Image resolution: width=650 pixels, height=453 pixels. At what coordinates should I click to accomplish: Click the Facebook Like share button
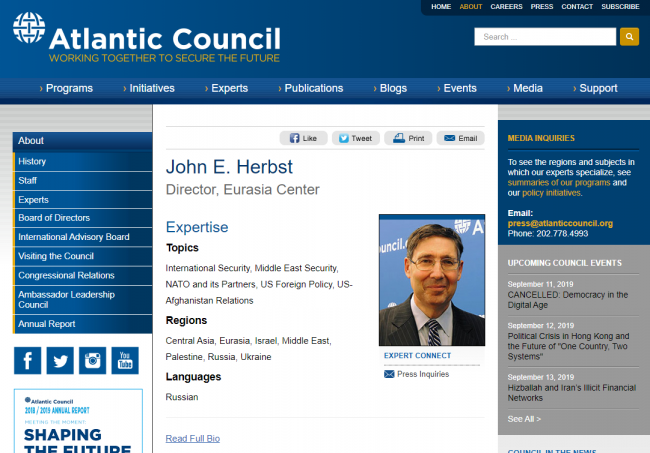pyautogui.click(x=303, y=138)
